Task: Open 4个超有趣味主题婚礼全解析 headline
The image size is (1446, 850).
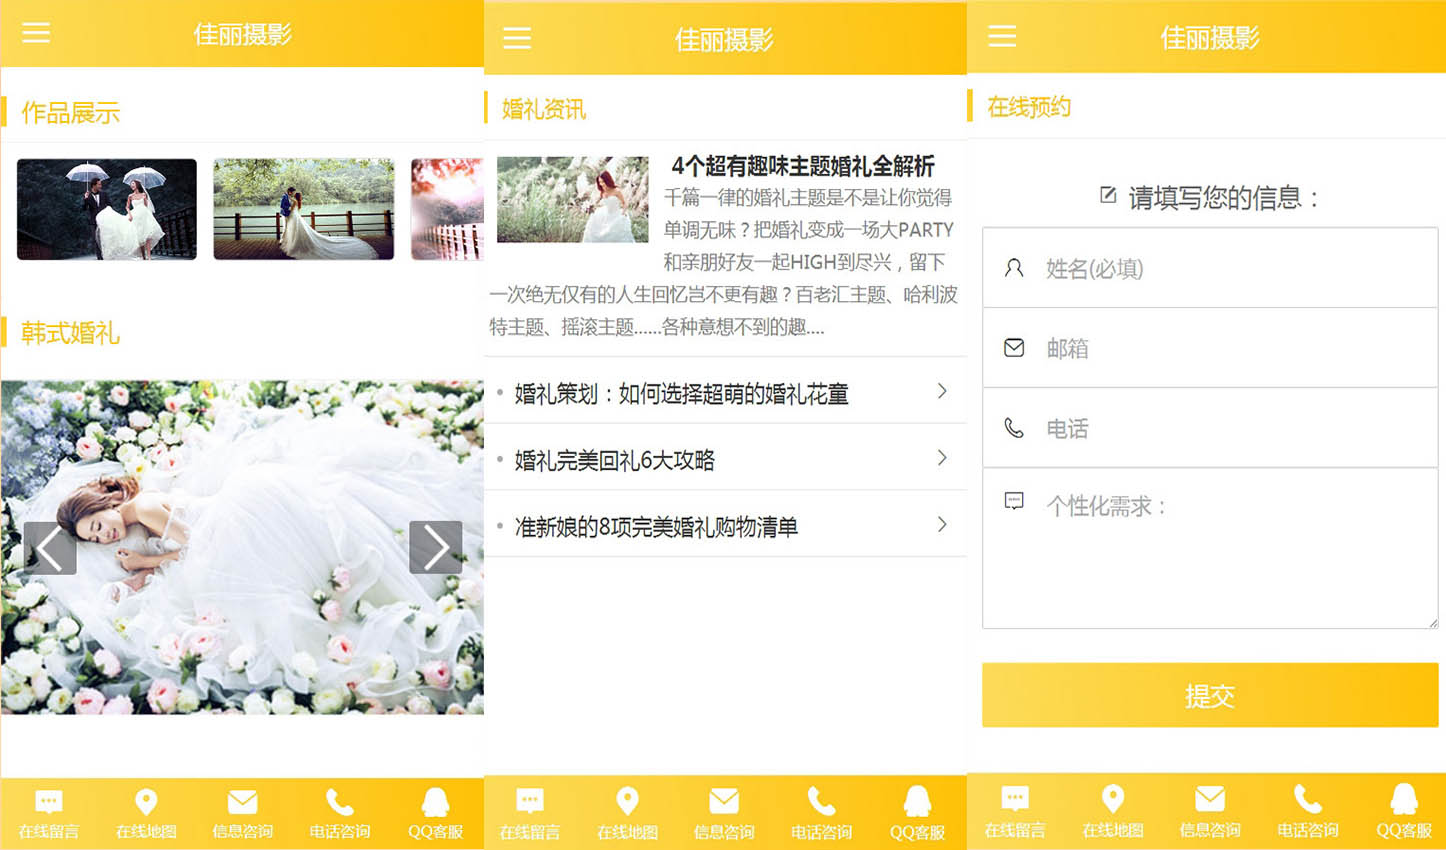Action: point(803,166)
